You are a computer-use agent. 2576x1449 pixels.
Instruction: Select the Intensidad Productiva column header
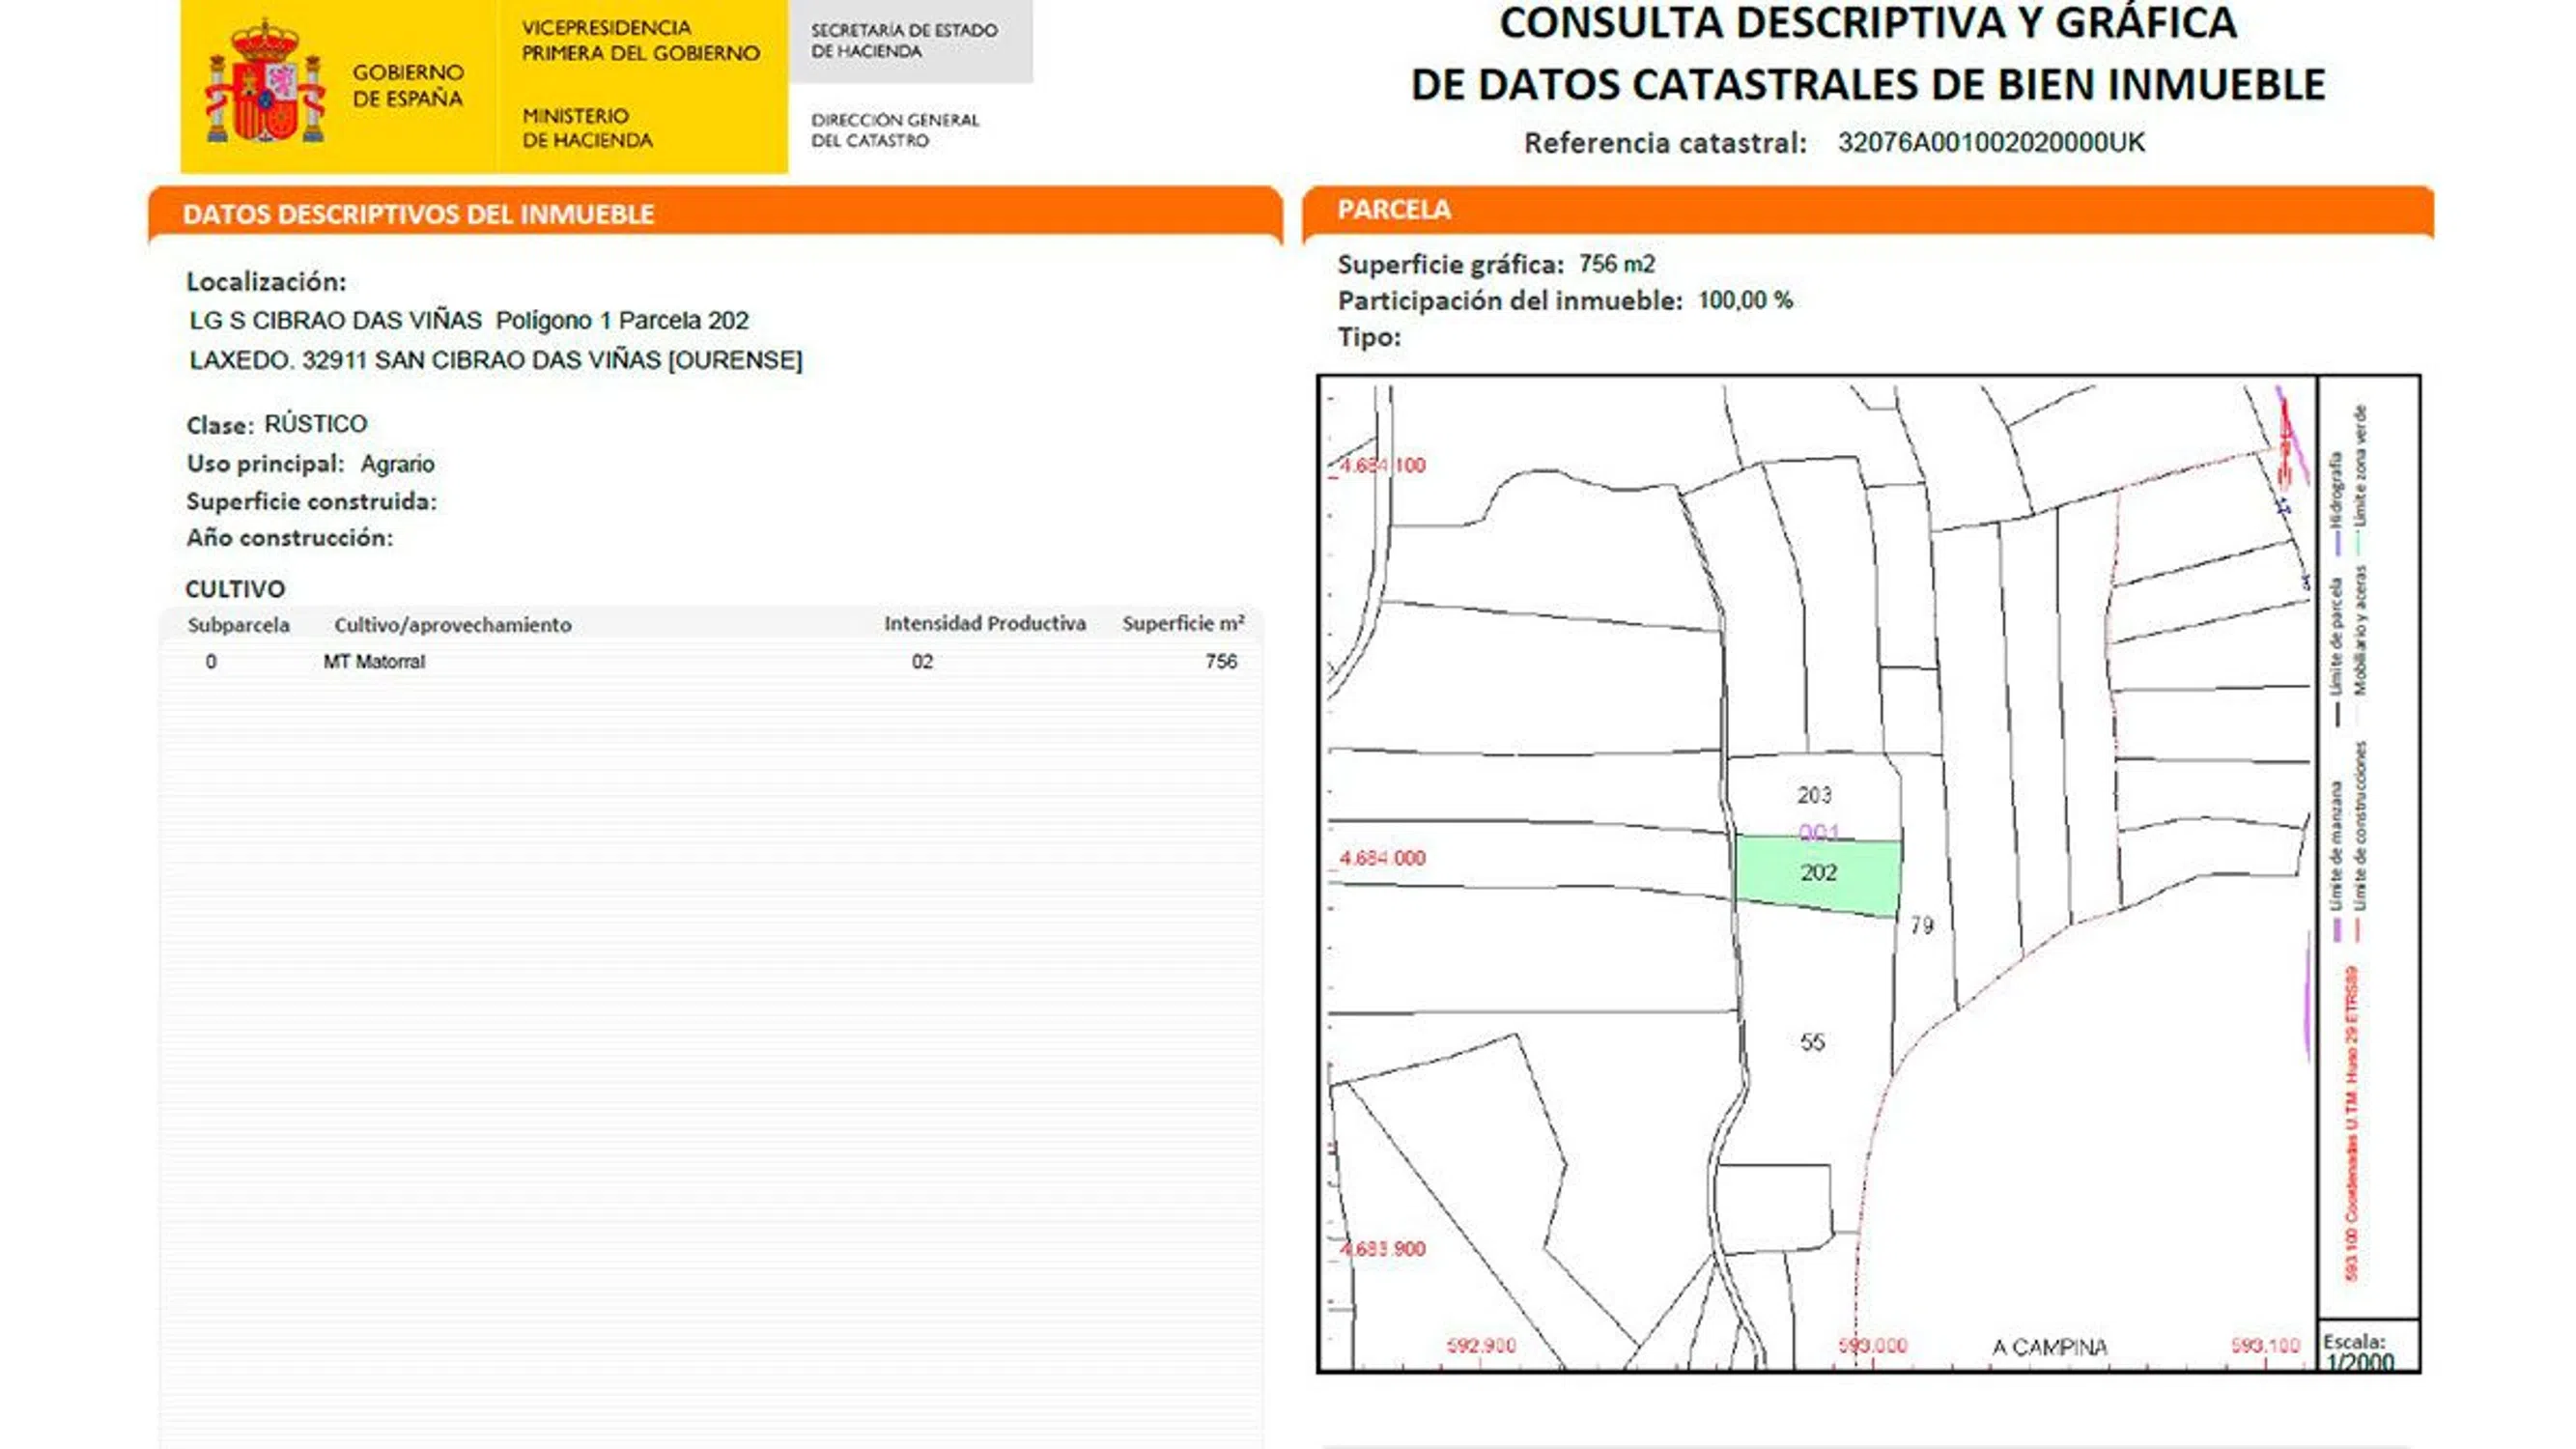tap(984, 623)
